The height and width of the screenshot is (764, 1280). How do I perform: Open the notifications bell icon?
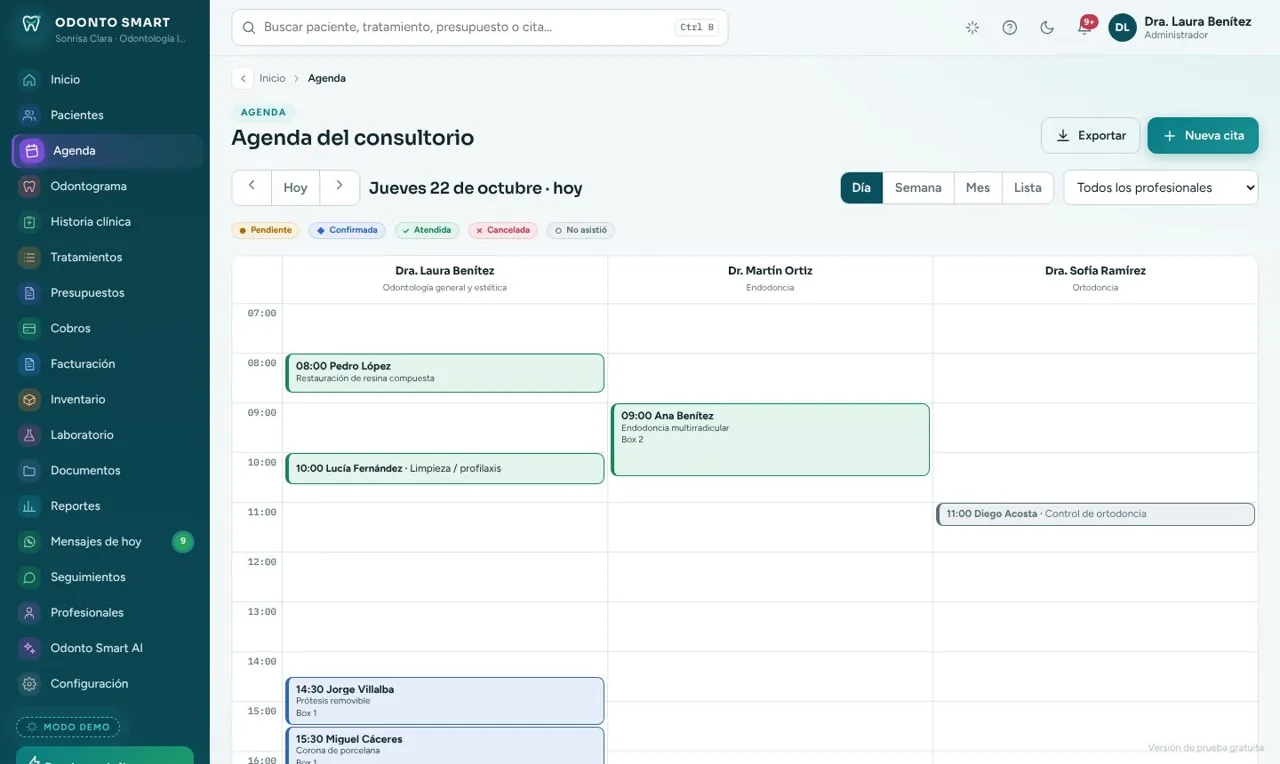point(1084,28)
